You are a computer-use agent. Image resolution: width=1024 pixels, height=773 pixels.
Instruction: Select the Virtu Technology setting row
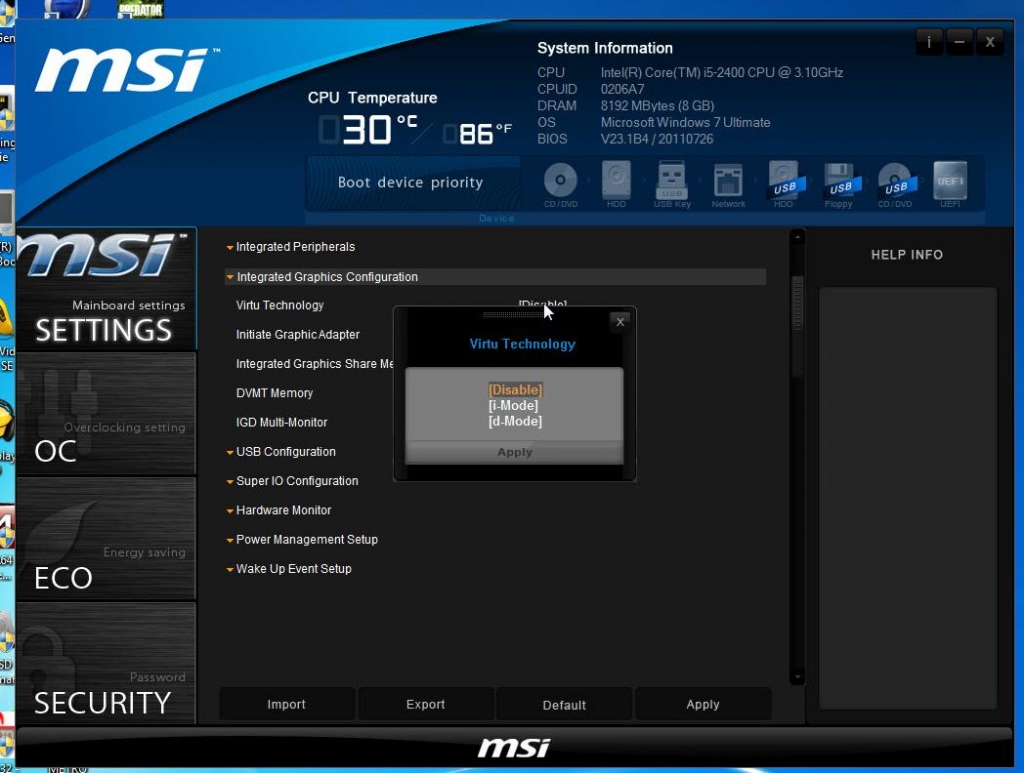tap(280, 306)
